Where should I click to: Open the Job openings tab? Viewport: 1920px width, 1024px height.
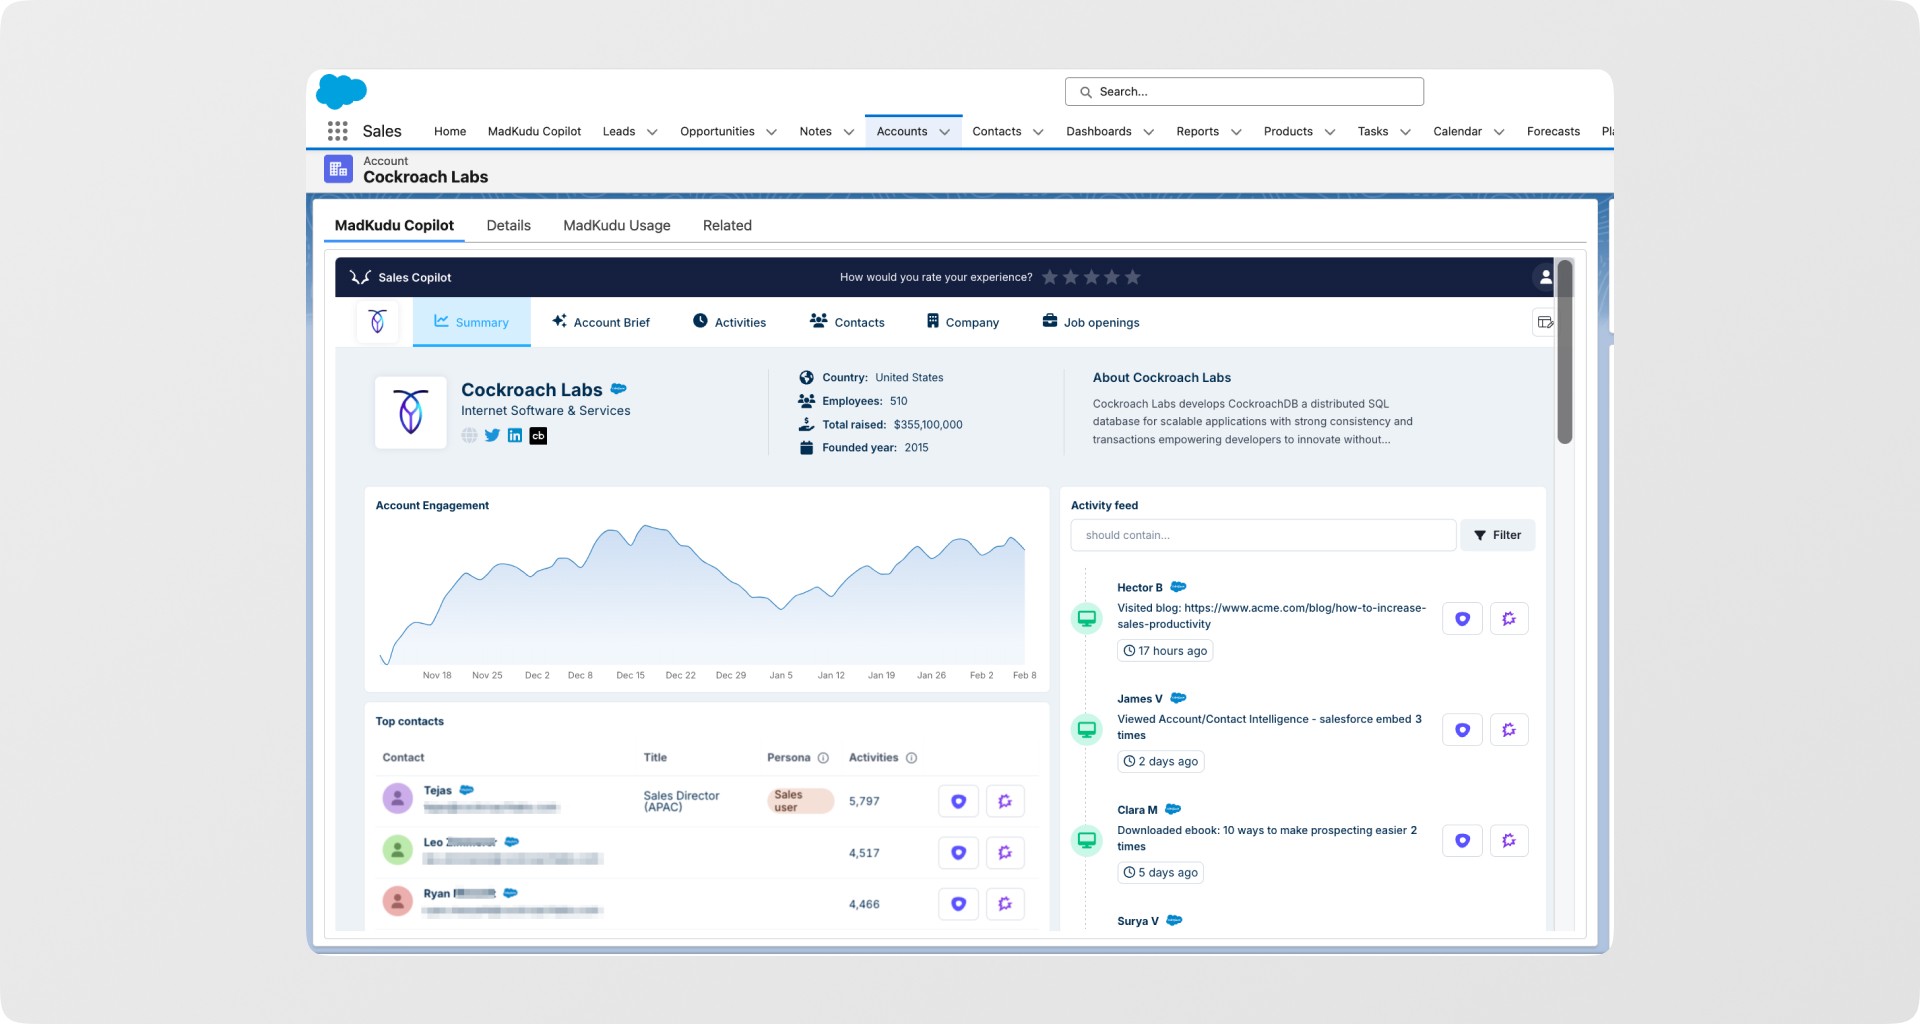1090,322
